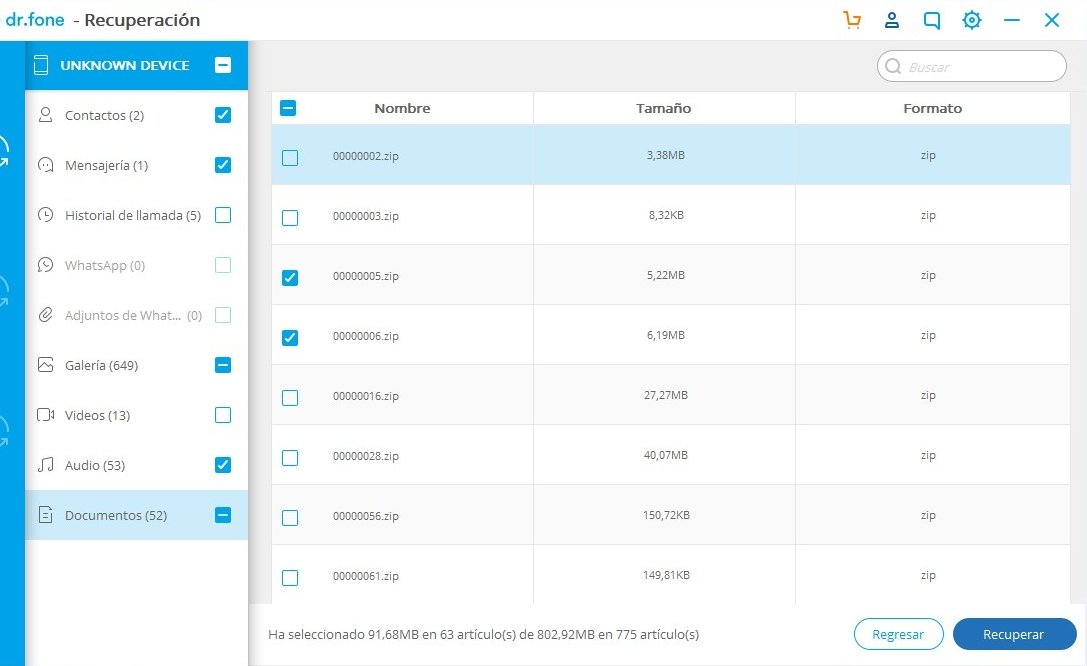Click the paperclip attachments icon
The image size is (1087, 666).
pyautogui.click(x=46, y=315)
